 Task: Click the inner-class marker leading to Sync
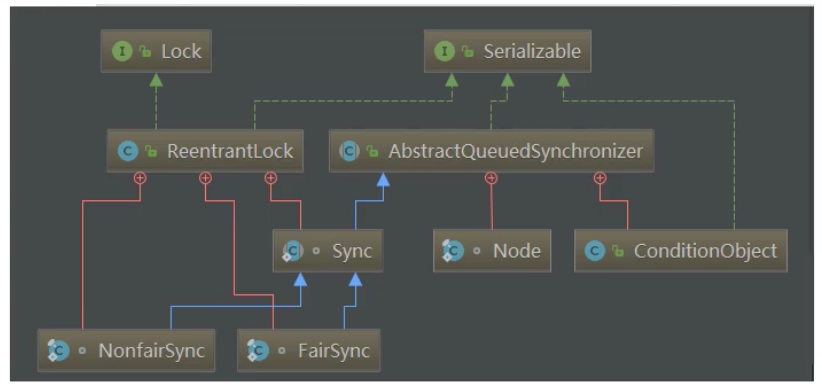[x=271, y=178]
